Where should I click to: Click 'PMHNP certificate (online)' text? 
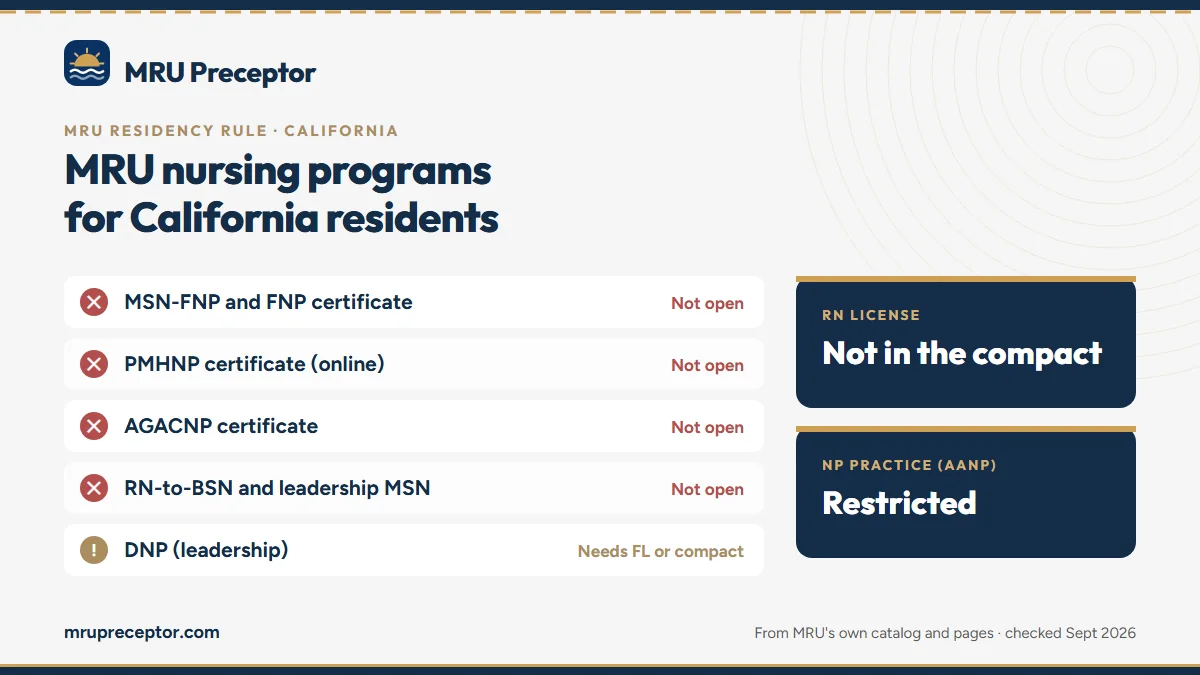(x=254, y=364)
